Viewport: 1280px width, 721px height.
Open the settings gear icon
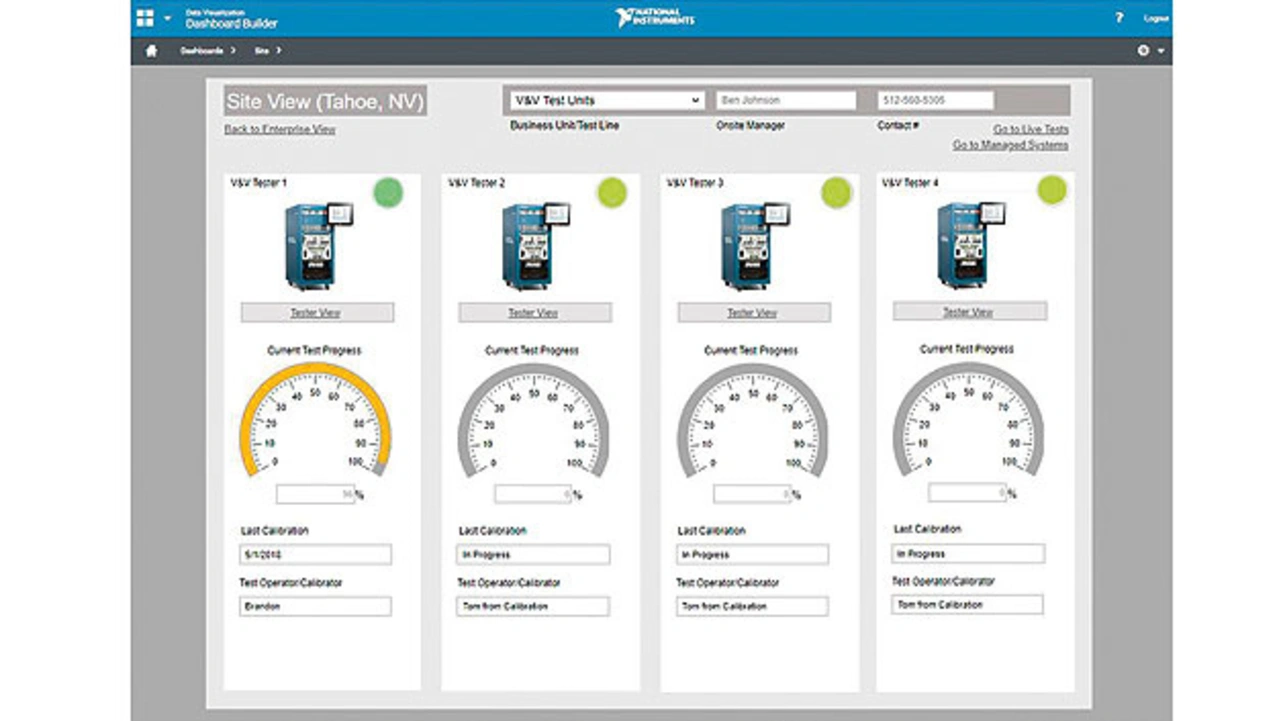click(1143, 50)
